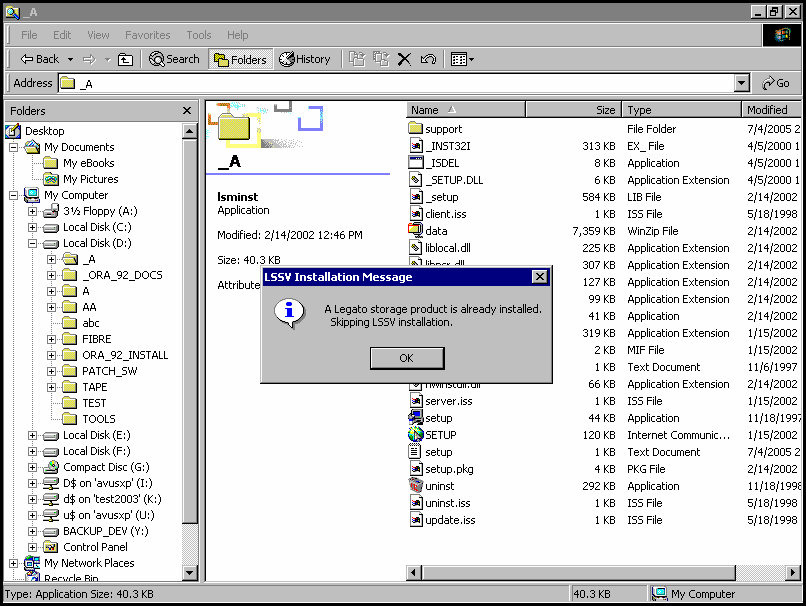Image resolution: width=806 pixels, height=606 pixels.
Task: Click the Undo toolbar icon
Action: [x=428, y=60]
